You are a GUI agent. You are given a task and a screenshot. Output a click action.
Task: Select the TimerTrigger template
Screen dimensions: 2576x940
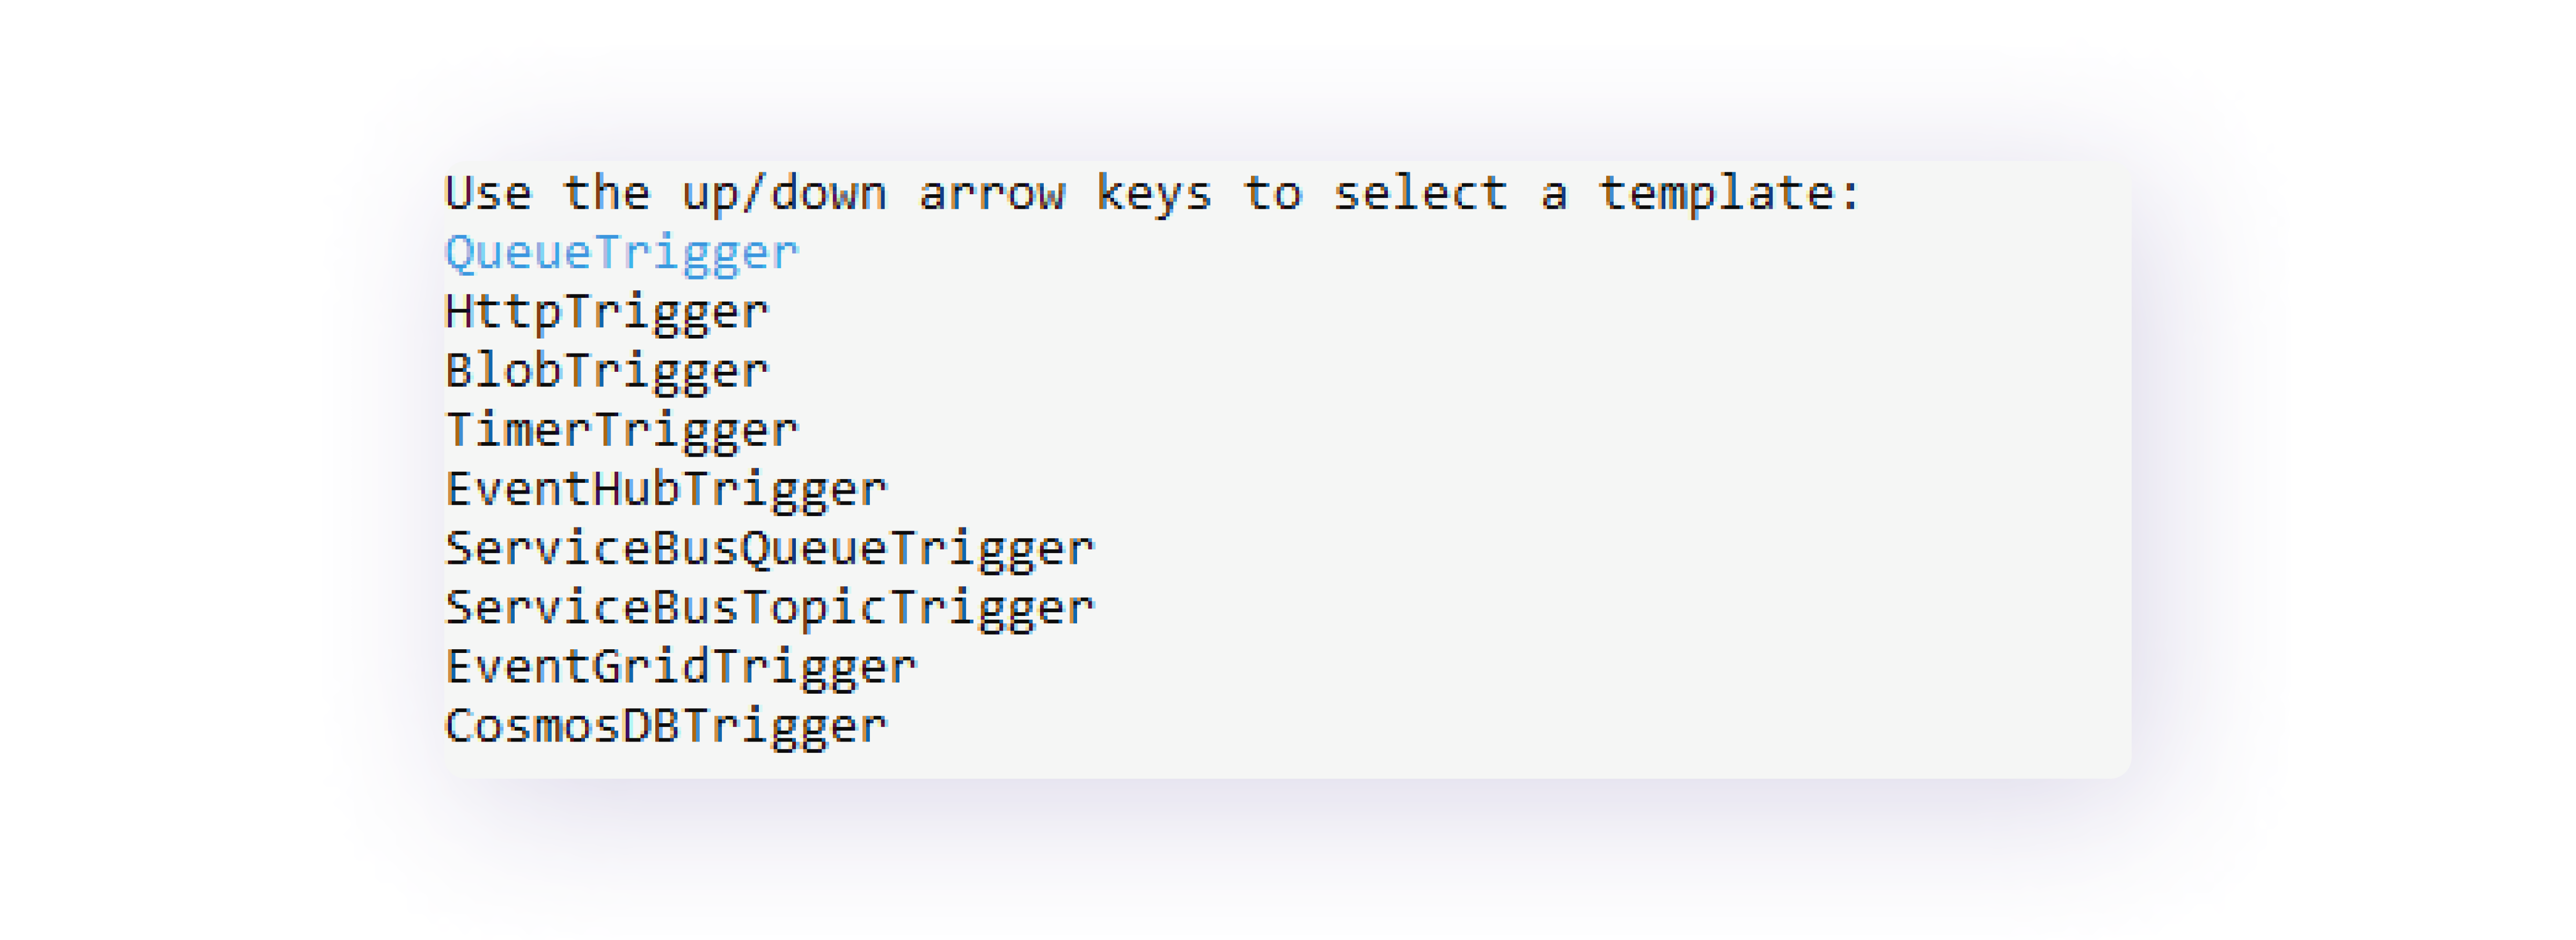621,430
